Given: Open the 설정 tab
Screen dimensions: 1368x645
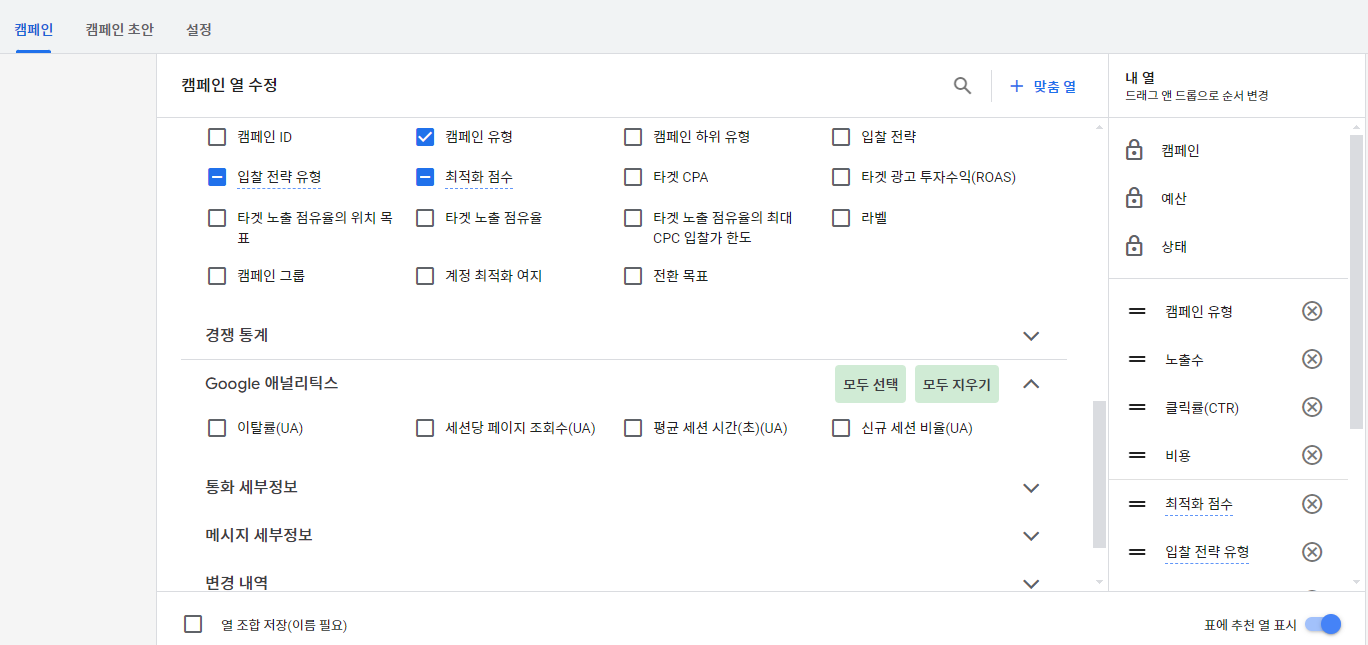Looking at the screenshot, I should tap(199, 30).
